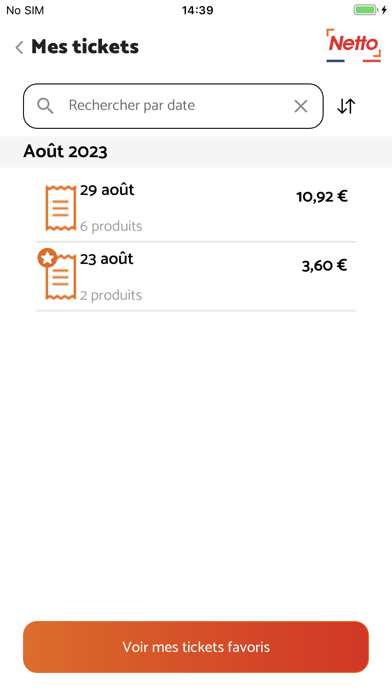Focus the Rechercher par date field
Screen dimensions: 392x696
tap(173, 106)
